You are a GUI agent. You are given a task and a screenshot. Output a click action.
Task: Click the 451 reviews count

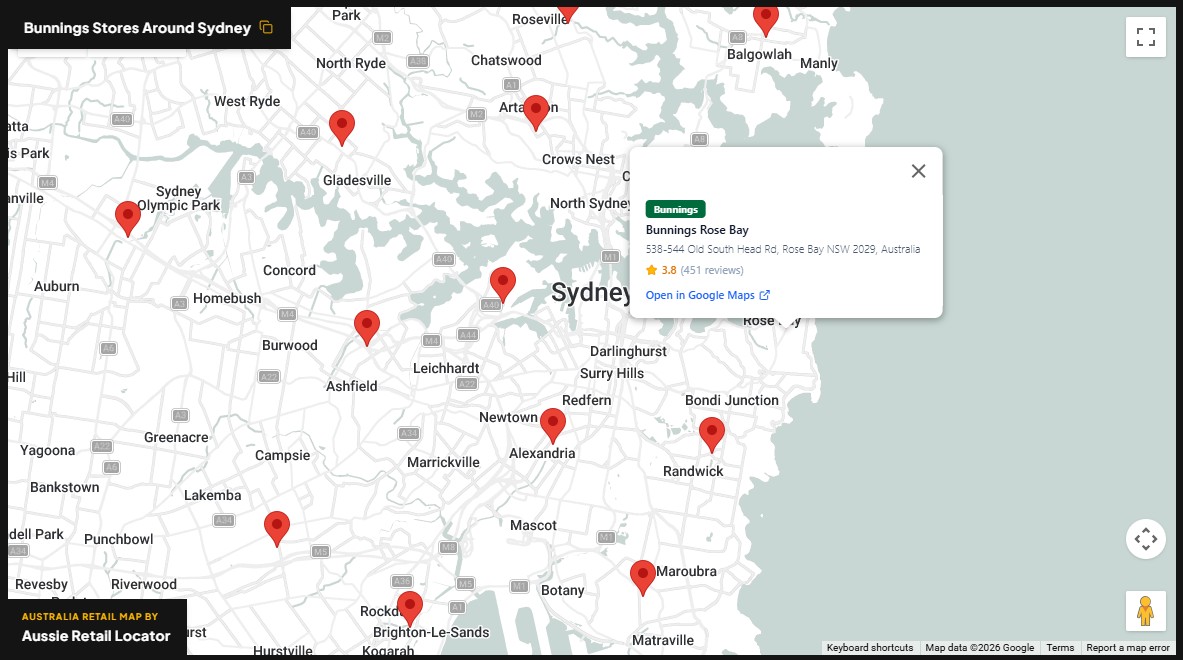(711, 270)
